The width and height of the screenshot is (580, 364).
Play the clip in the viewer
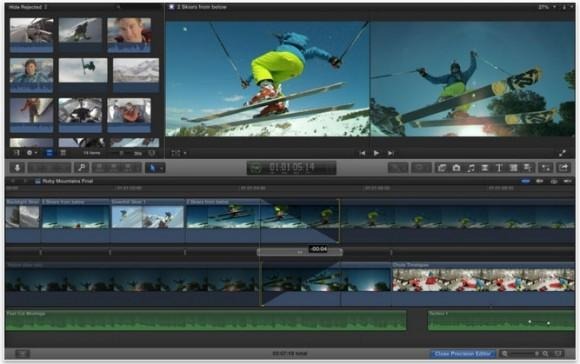tap(376, 153)
